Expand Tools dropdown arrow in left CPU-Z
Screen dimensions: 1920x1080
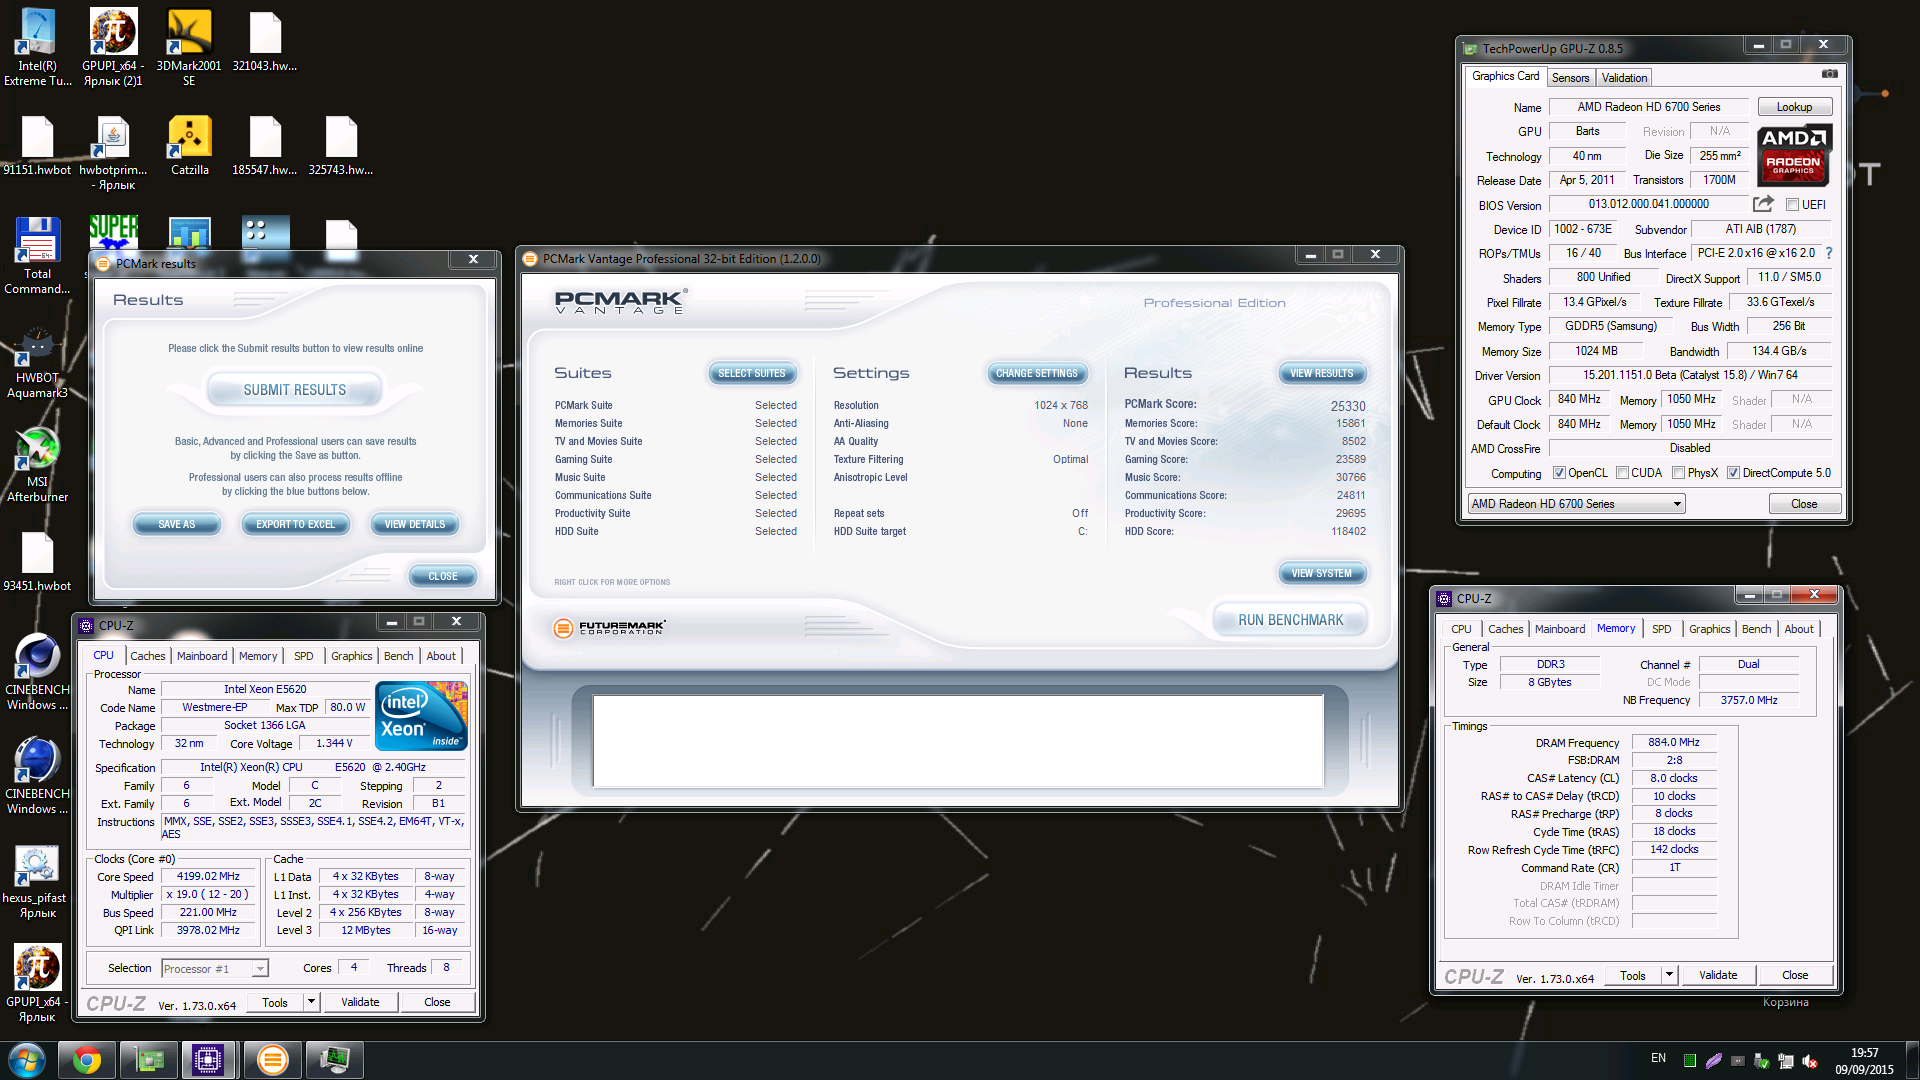click(311, 1002)
